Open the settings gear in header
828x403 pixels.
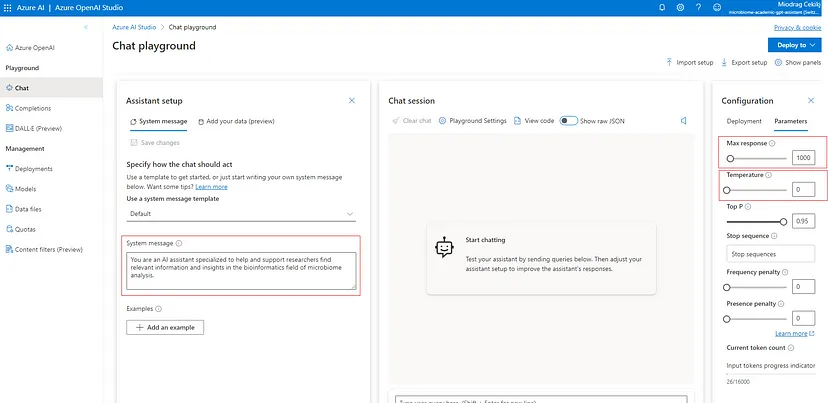680,7
